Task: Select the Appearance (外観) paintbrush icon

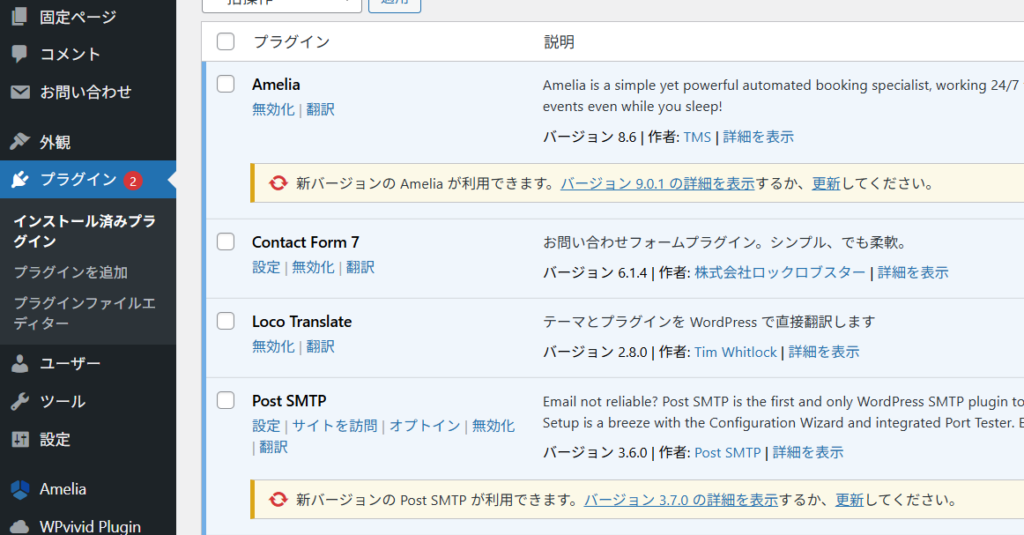Action: [x=20, y=142]
